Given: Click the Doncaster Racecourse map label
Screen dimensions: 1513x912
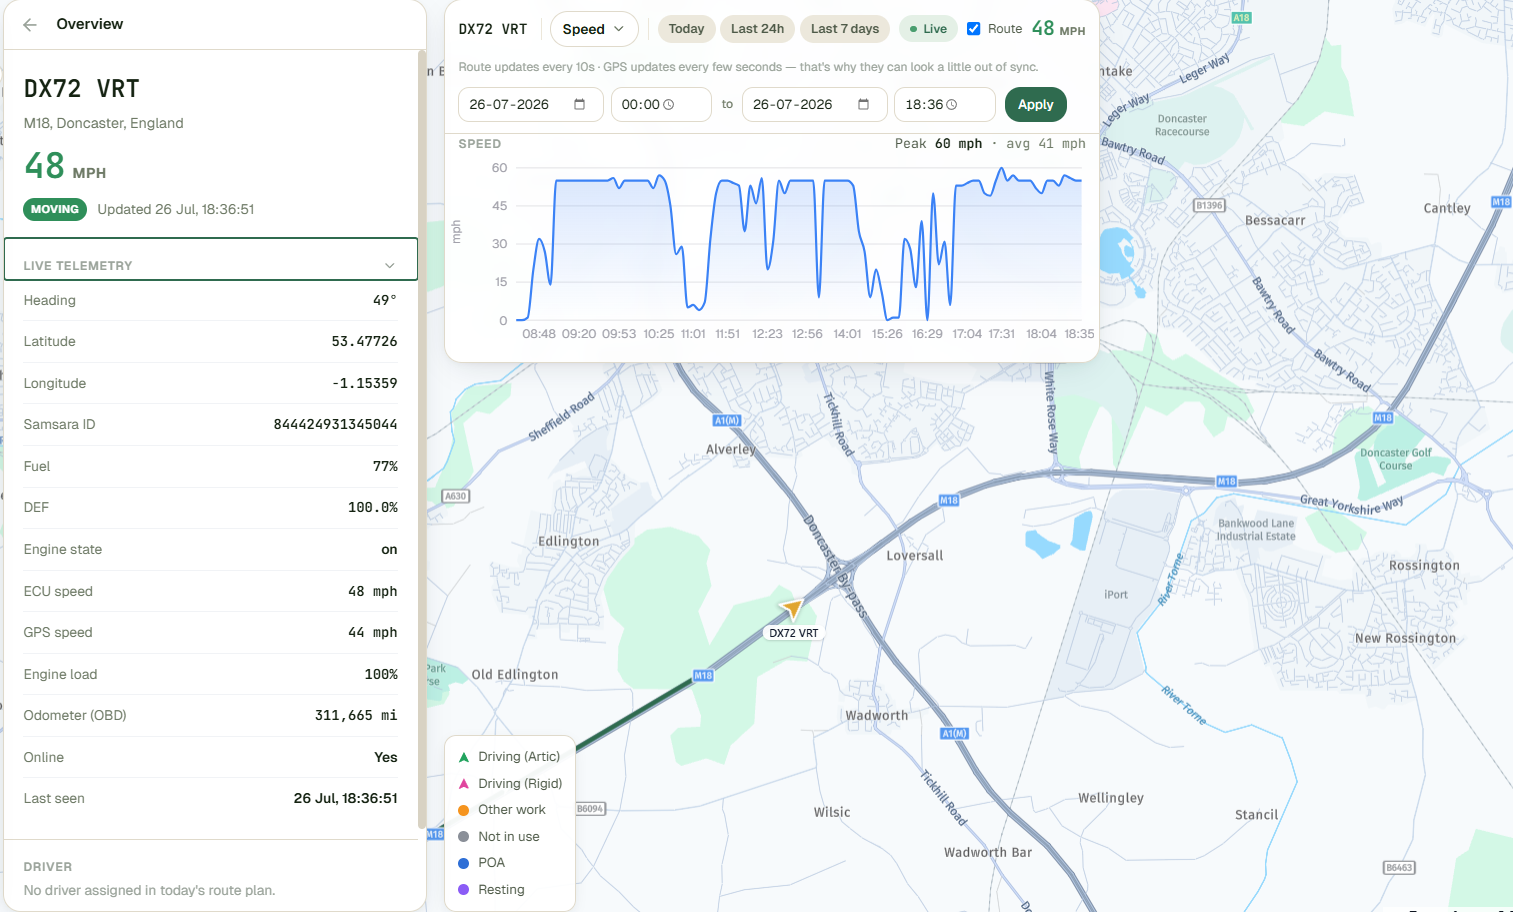Looking at the screenshot, I should [1182, 125].
